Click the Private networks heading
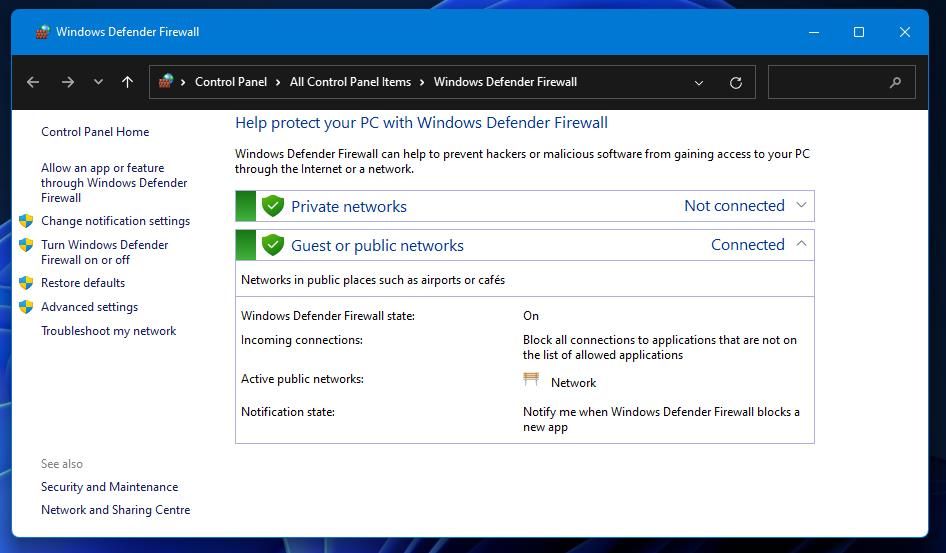Screen dimensions: 946x553 pyautogui.click(x=349, y=206)
